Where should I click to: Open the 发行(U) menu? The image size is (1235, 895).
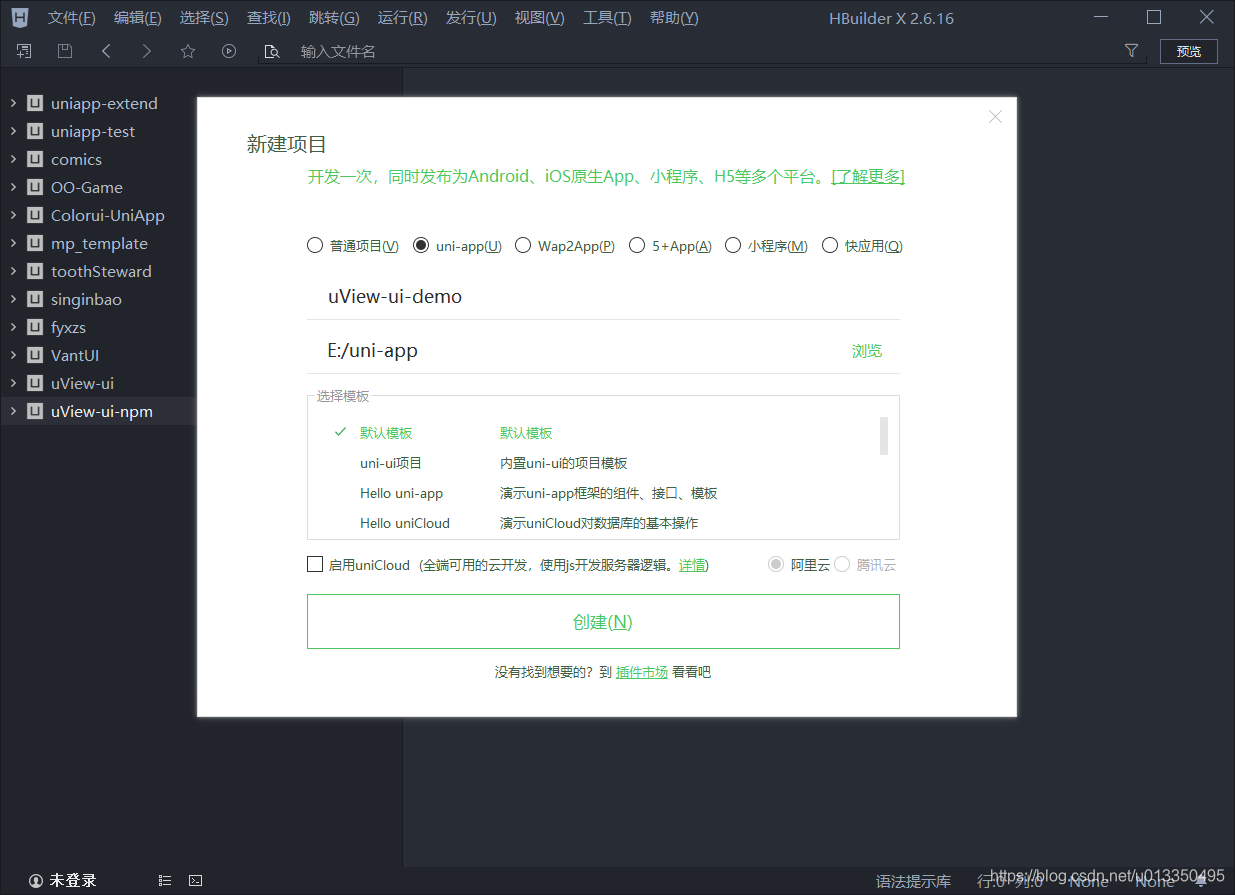(x=471, y=18)
